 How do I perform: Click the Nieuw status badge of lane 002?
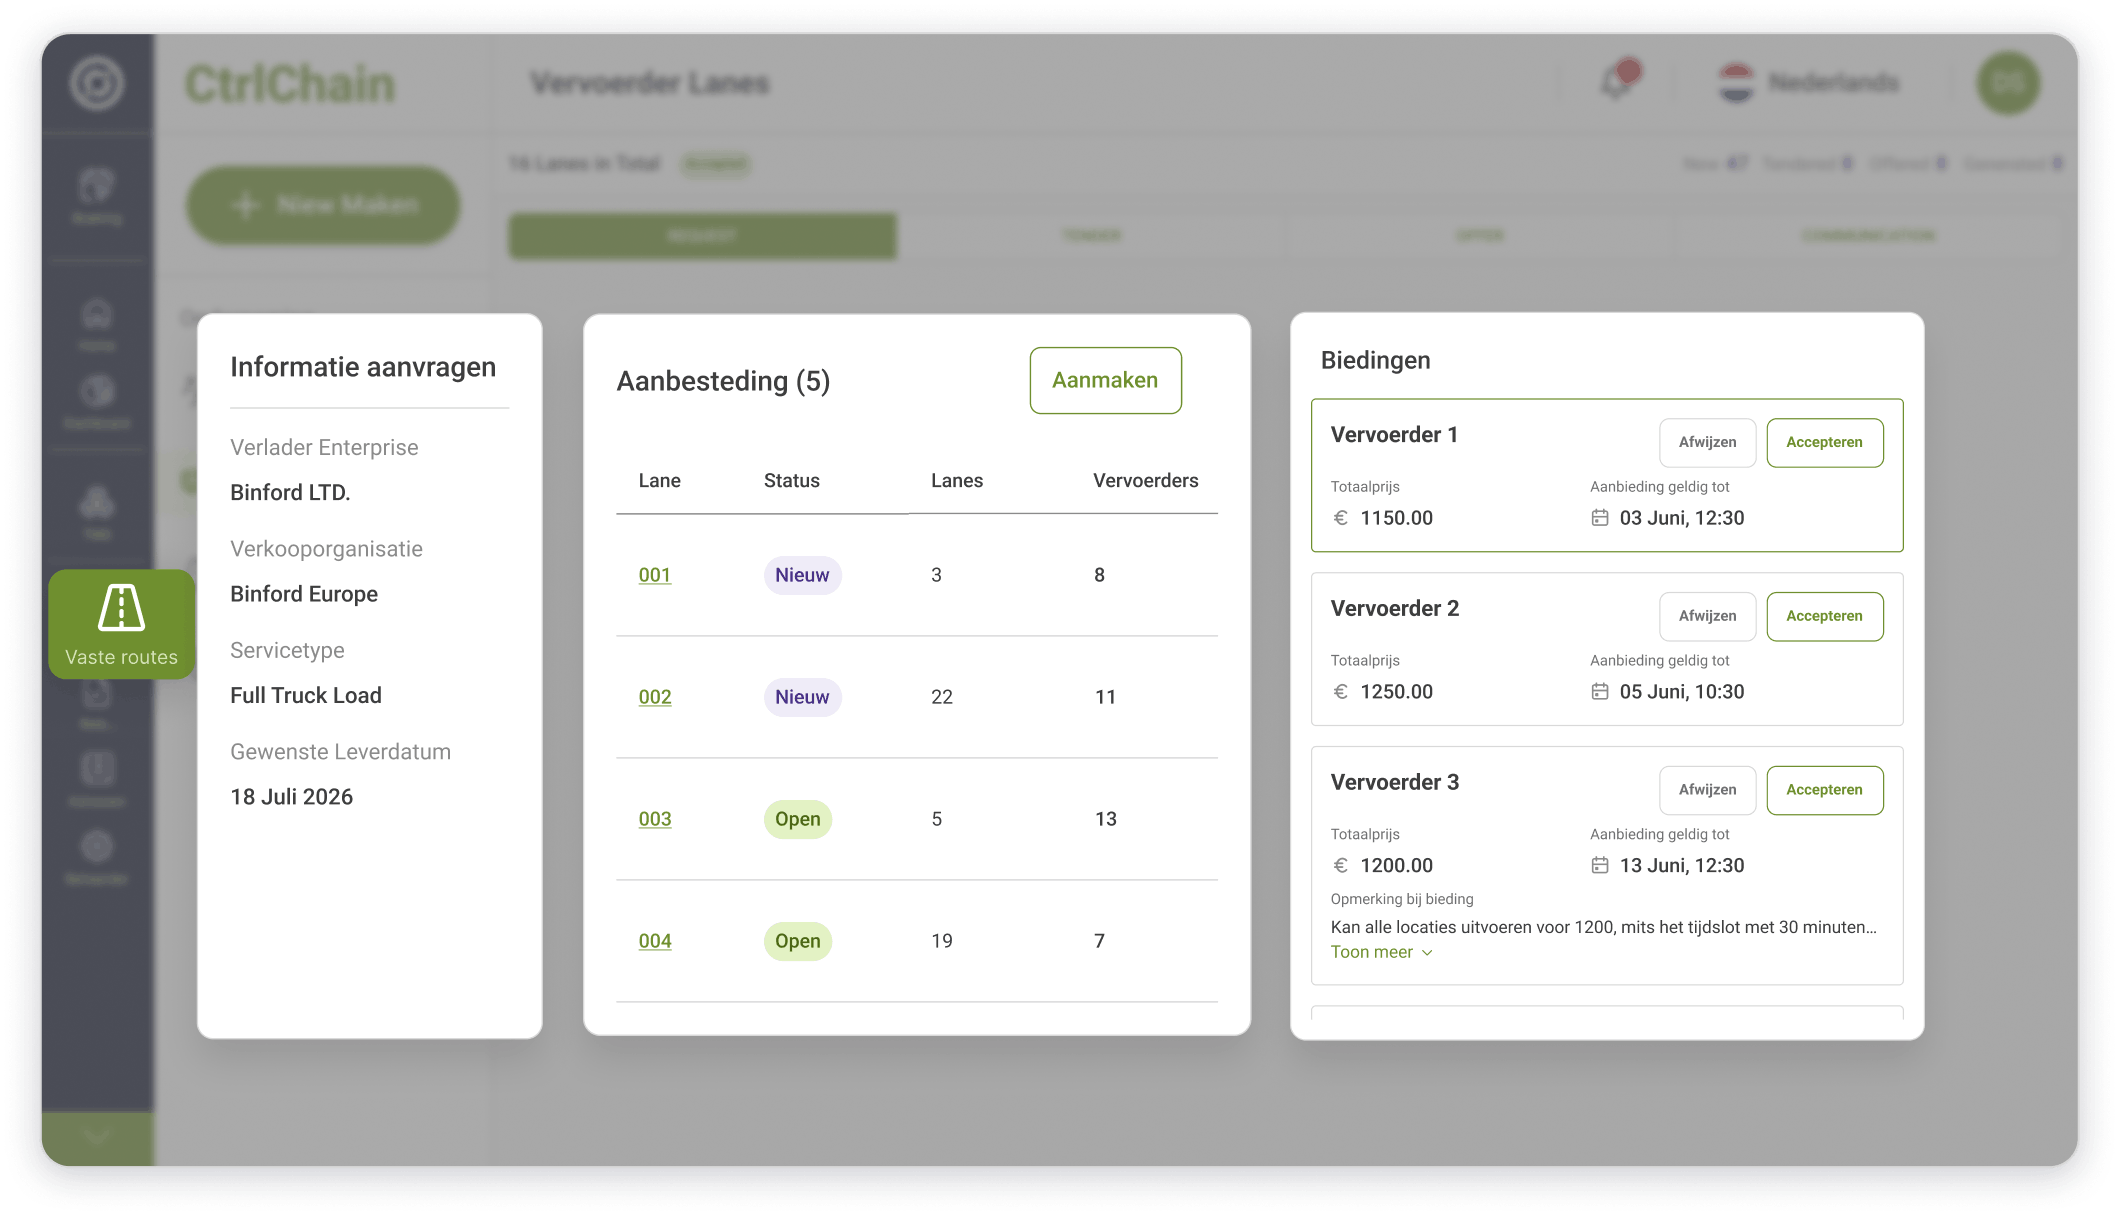802,697
